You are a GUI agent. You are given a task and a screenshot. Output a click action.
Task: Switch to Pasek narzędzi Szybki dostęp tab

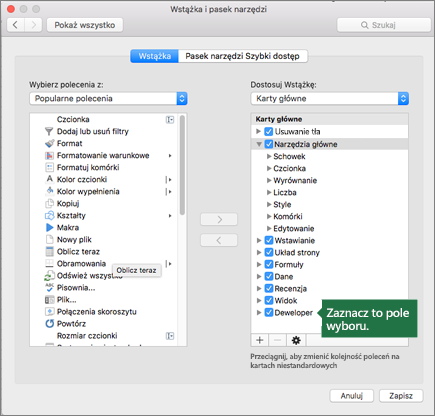click(243, 56)
